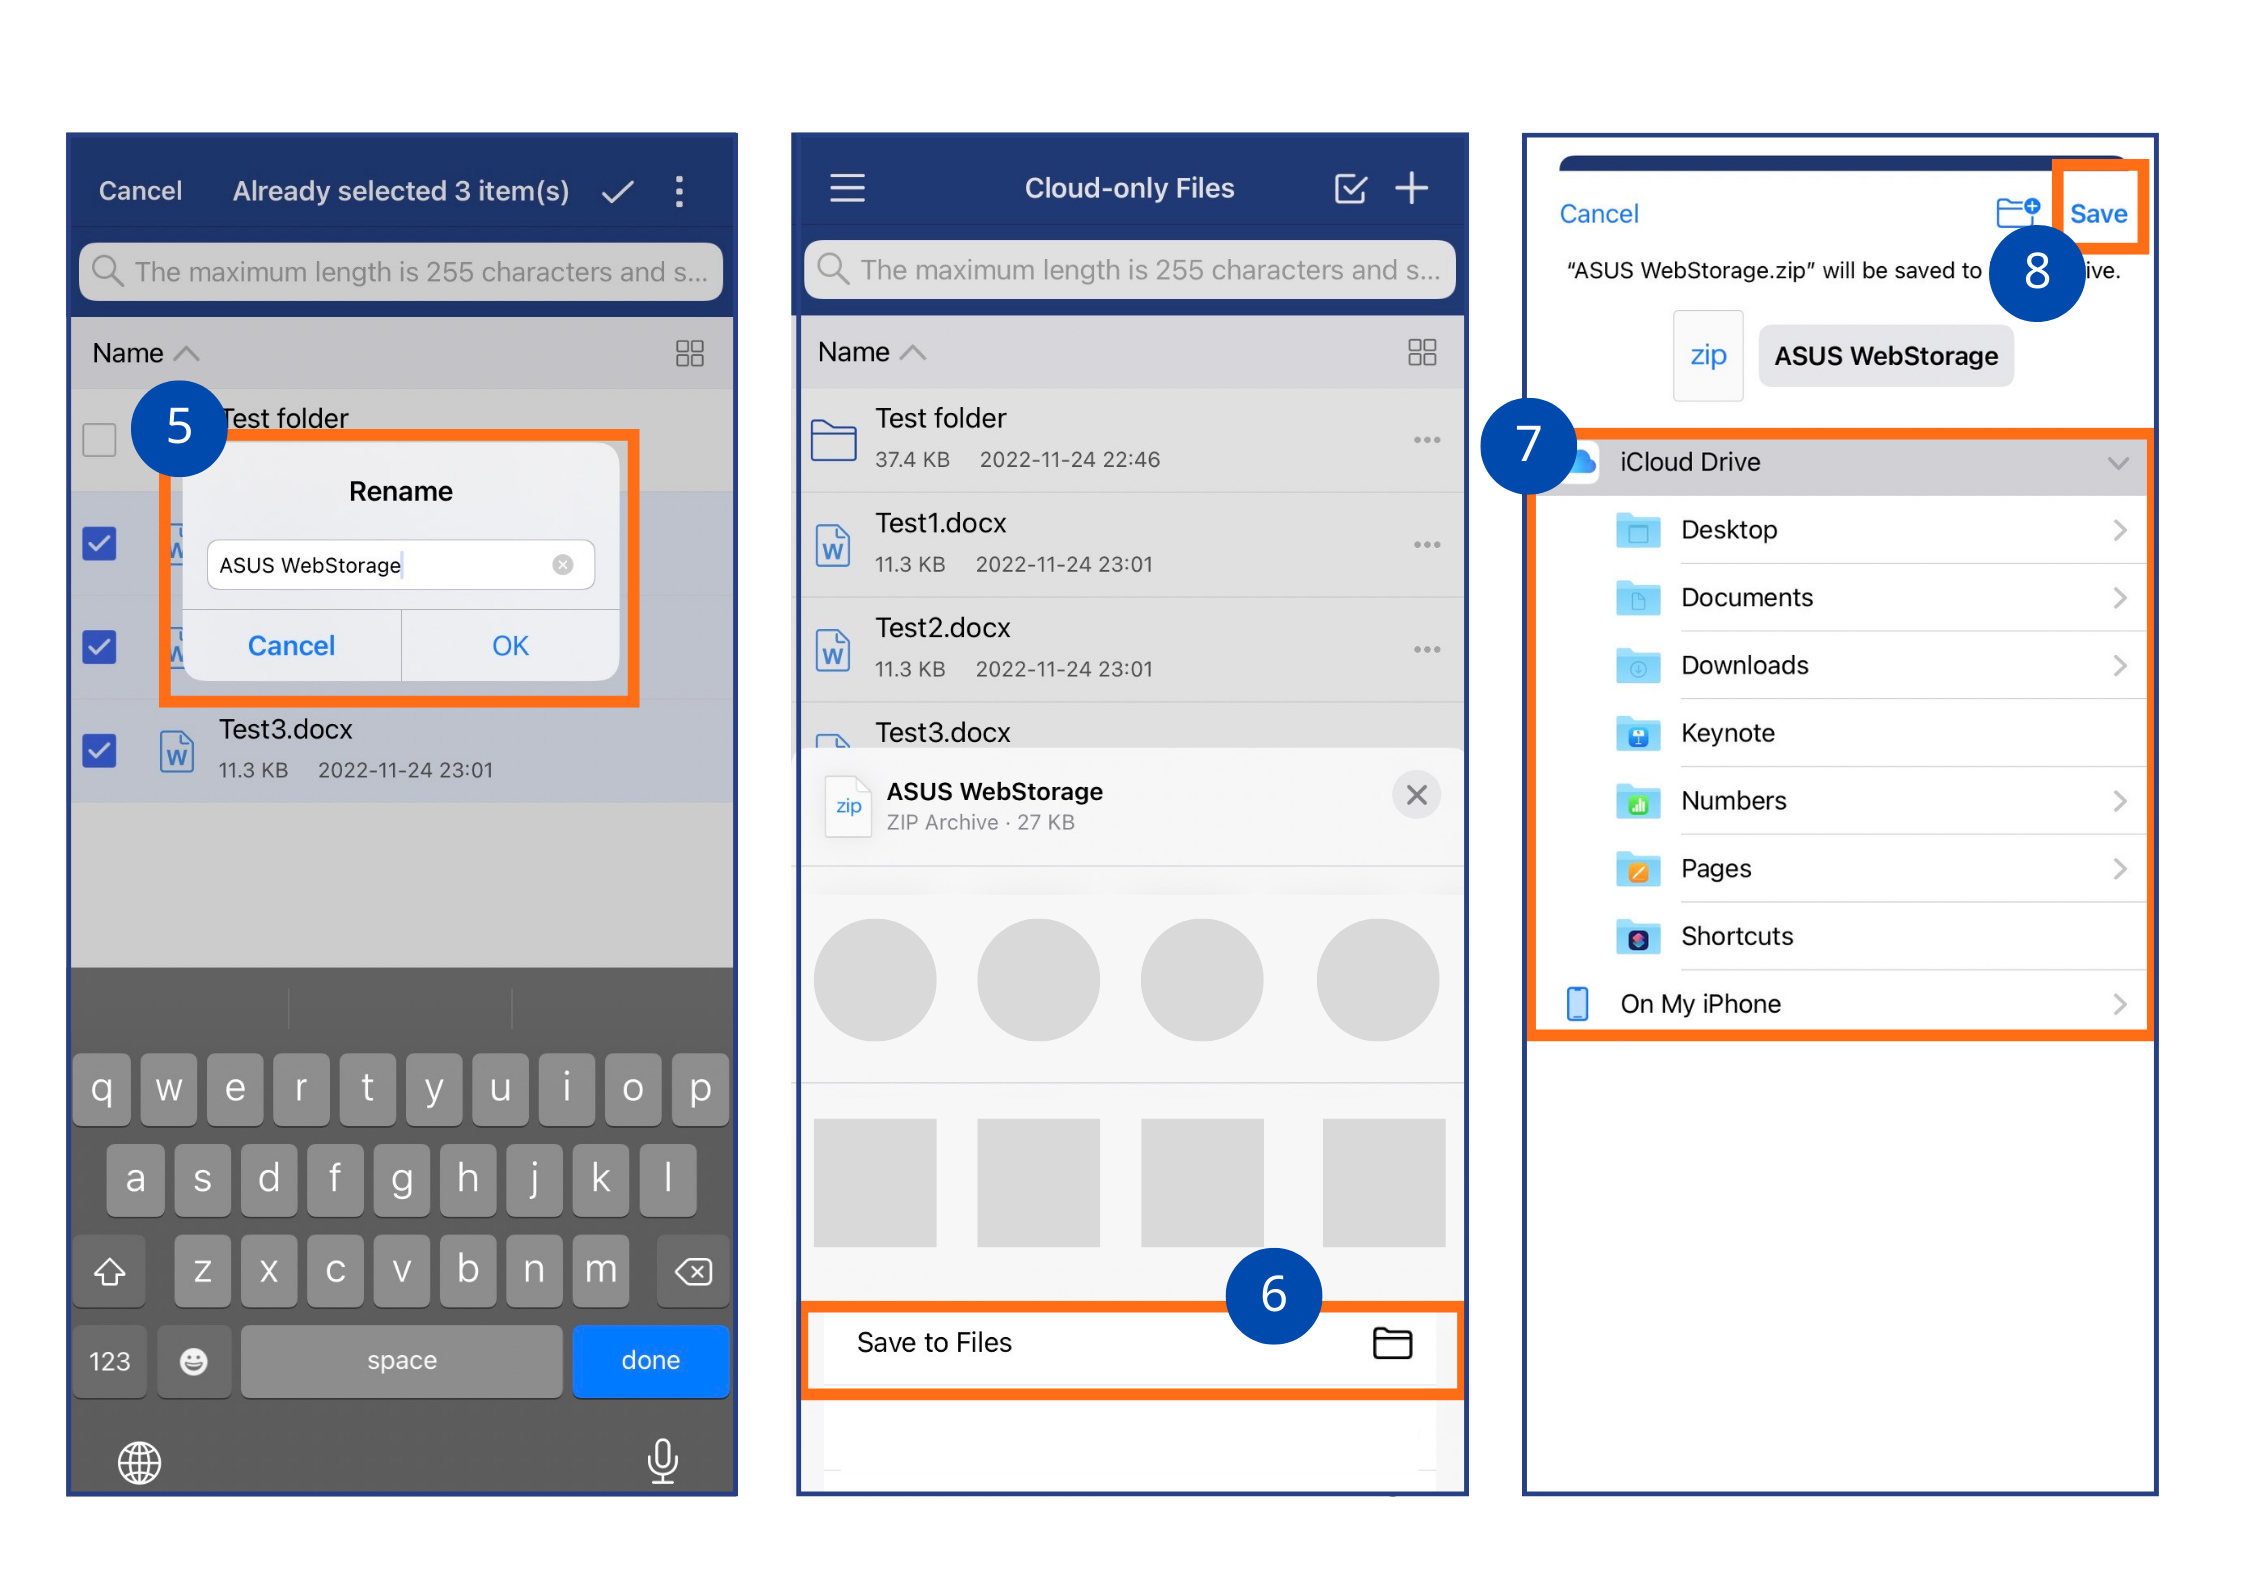
Task: Clear the Rename text field with x icon
Action: [563, 565]
